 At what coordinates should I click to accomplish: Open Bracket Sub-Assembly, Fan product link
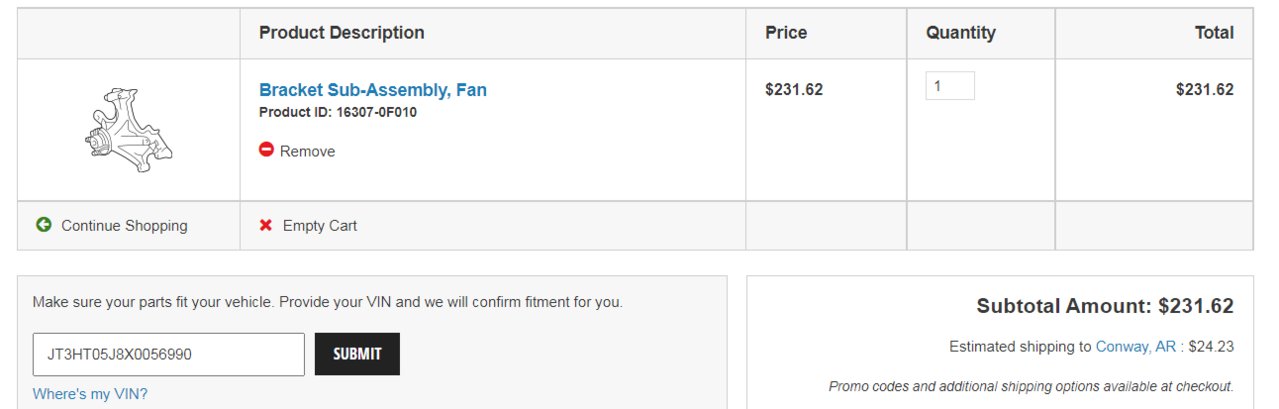[x=373, y=90]
